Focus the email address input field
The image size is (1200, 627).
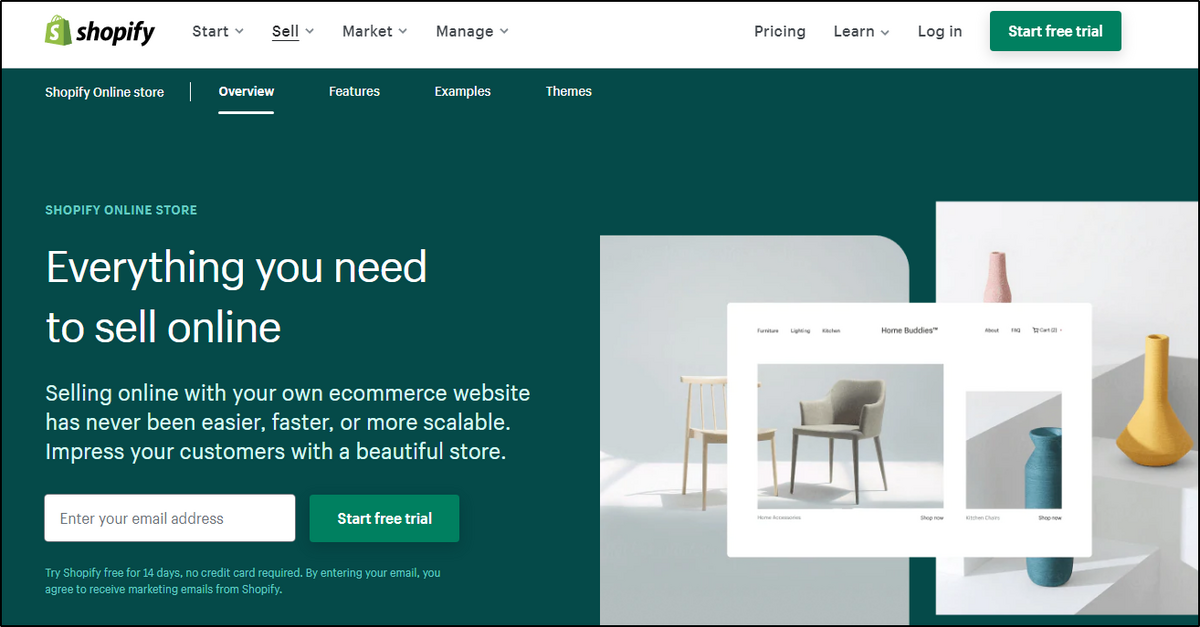[x=170, y=518]
